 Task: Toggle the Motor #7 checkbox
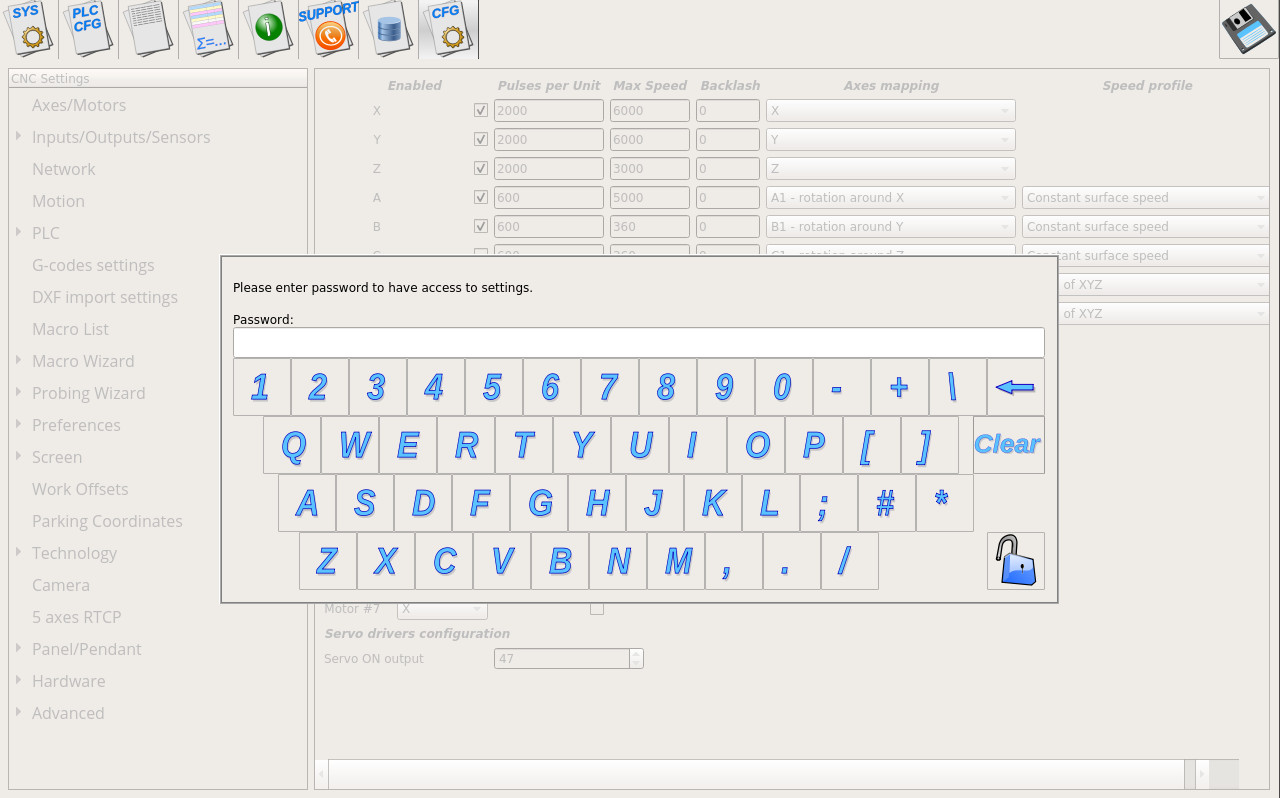(597, 608)
